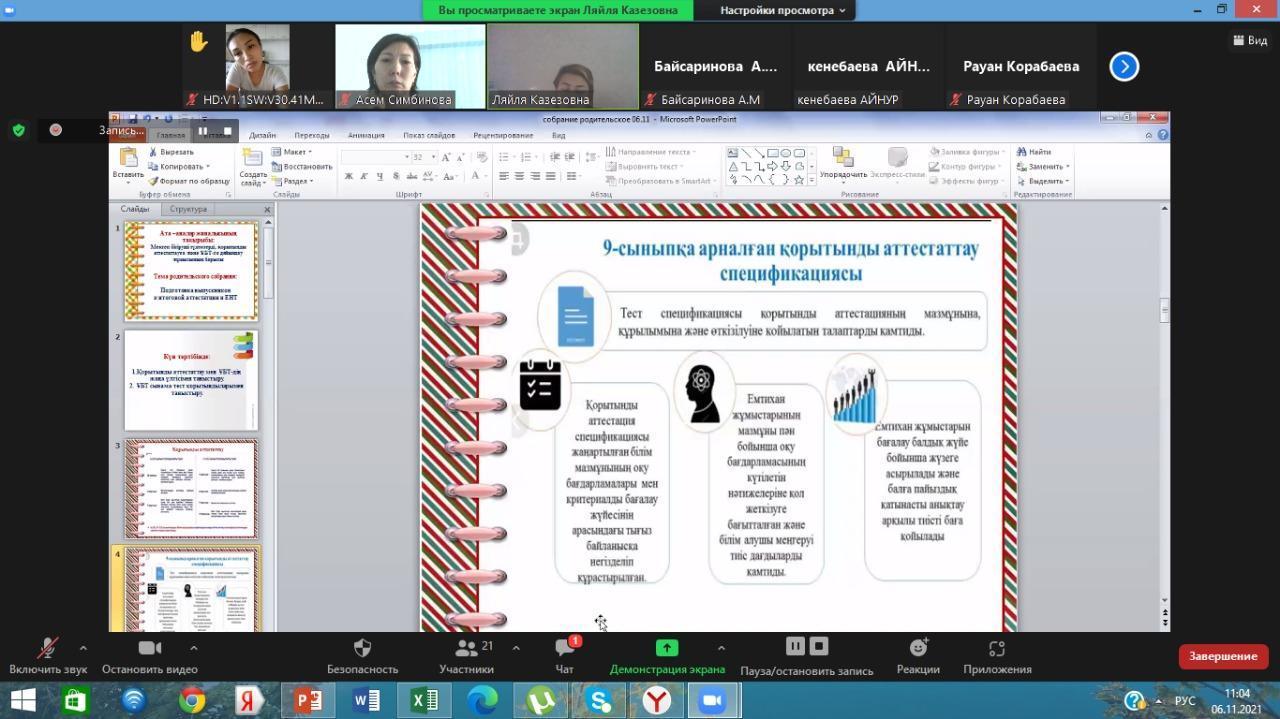Open the Вид ribbon tab in PowerPoint

pos(559,135)
